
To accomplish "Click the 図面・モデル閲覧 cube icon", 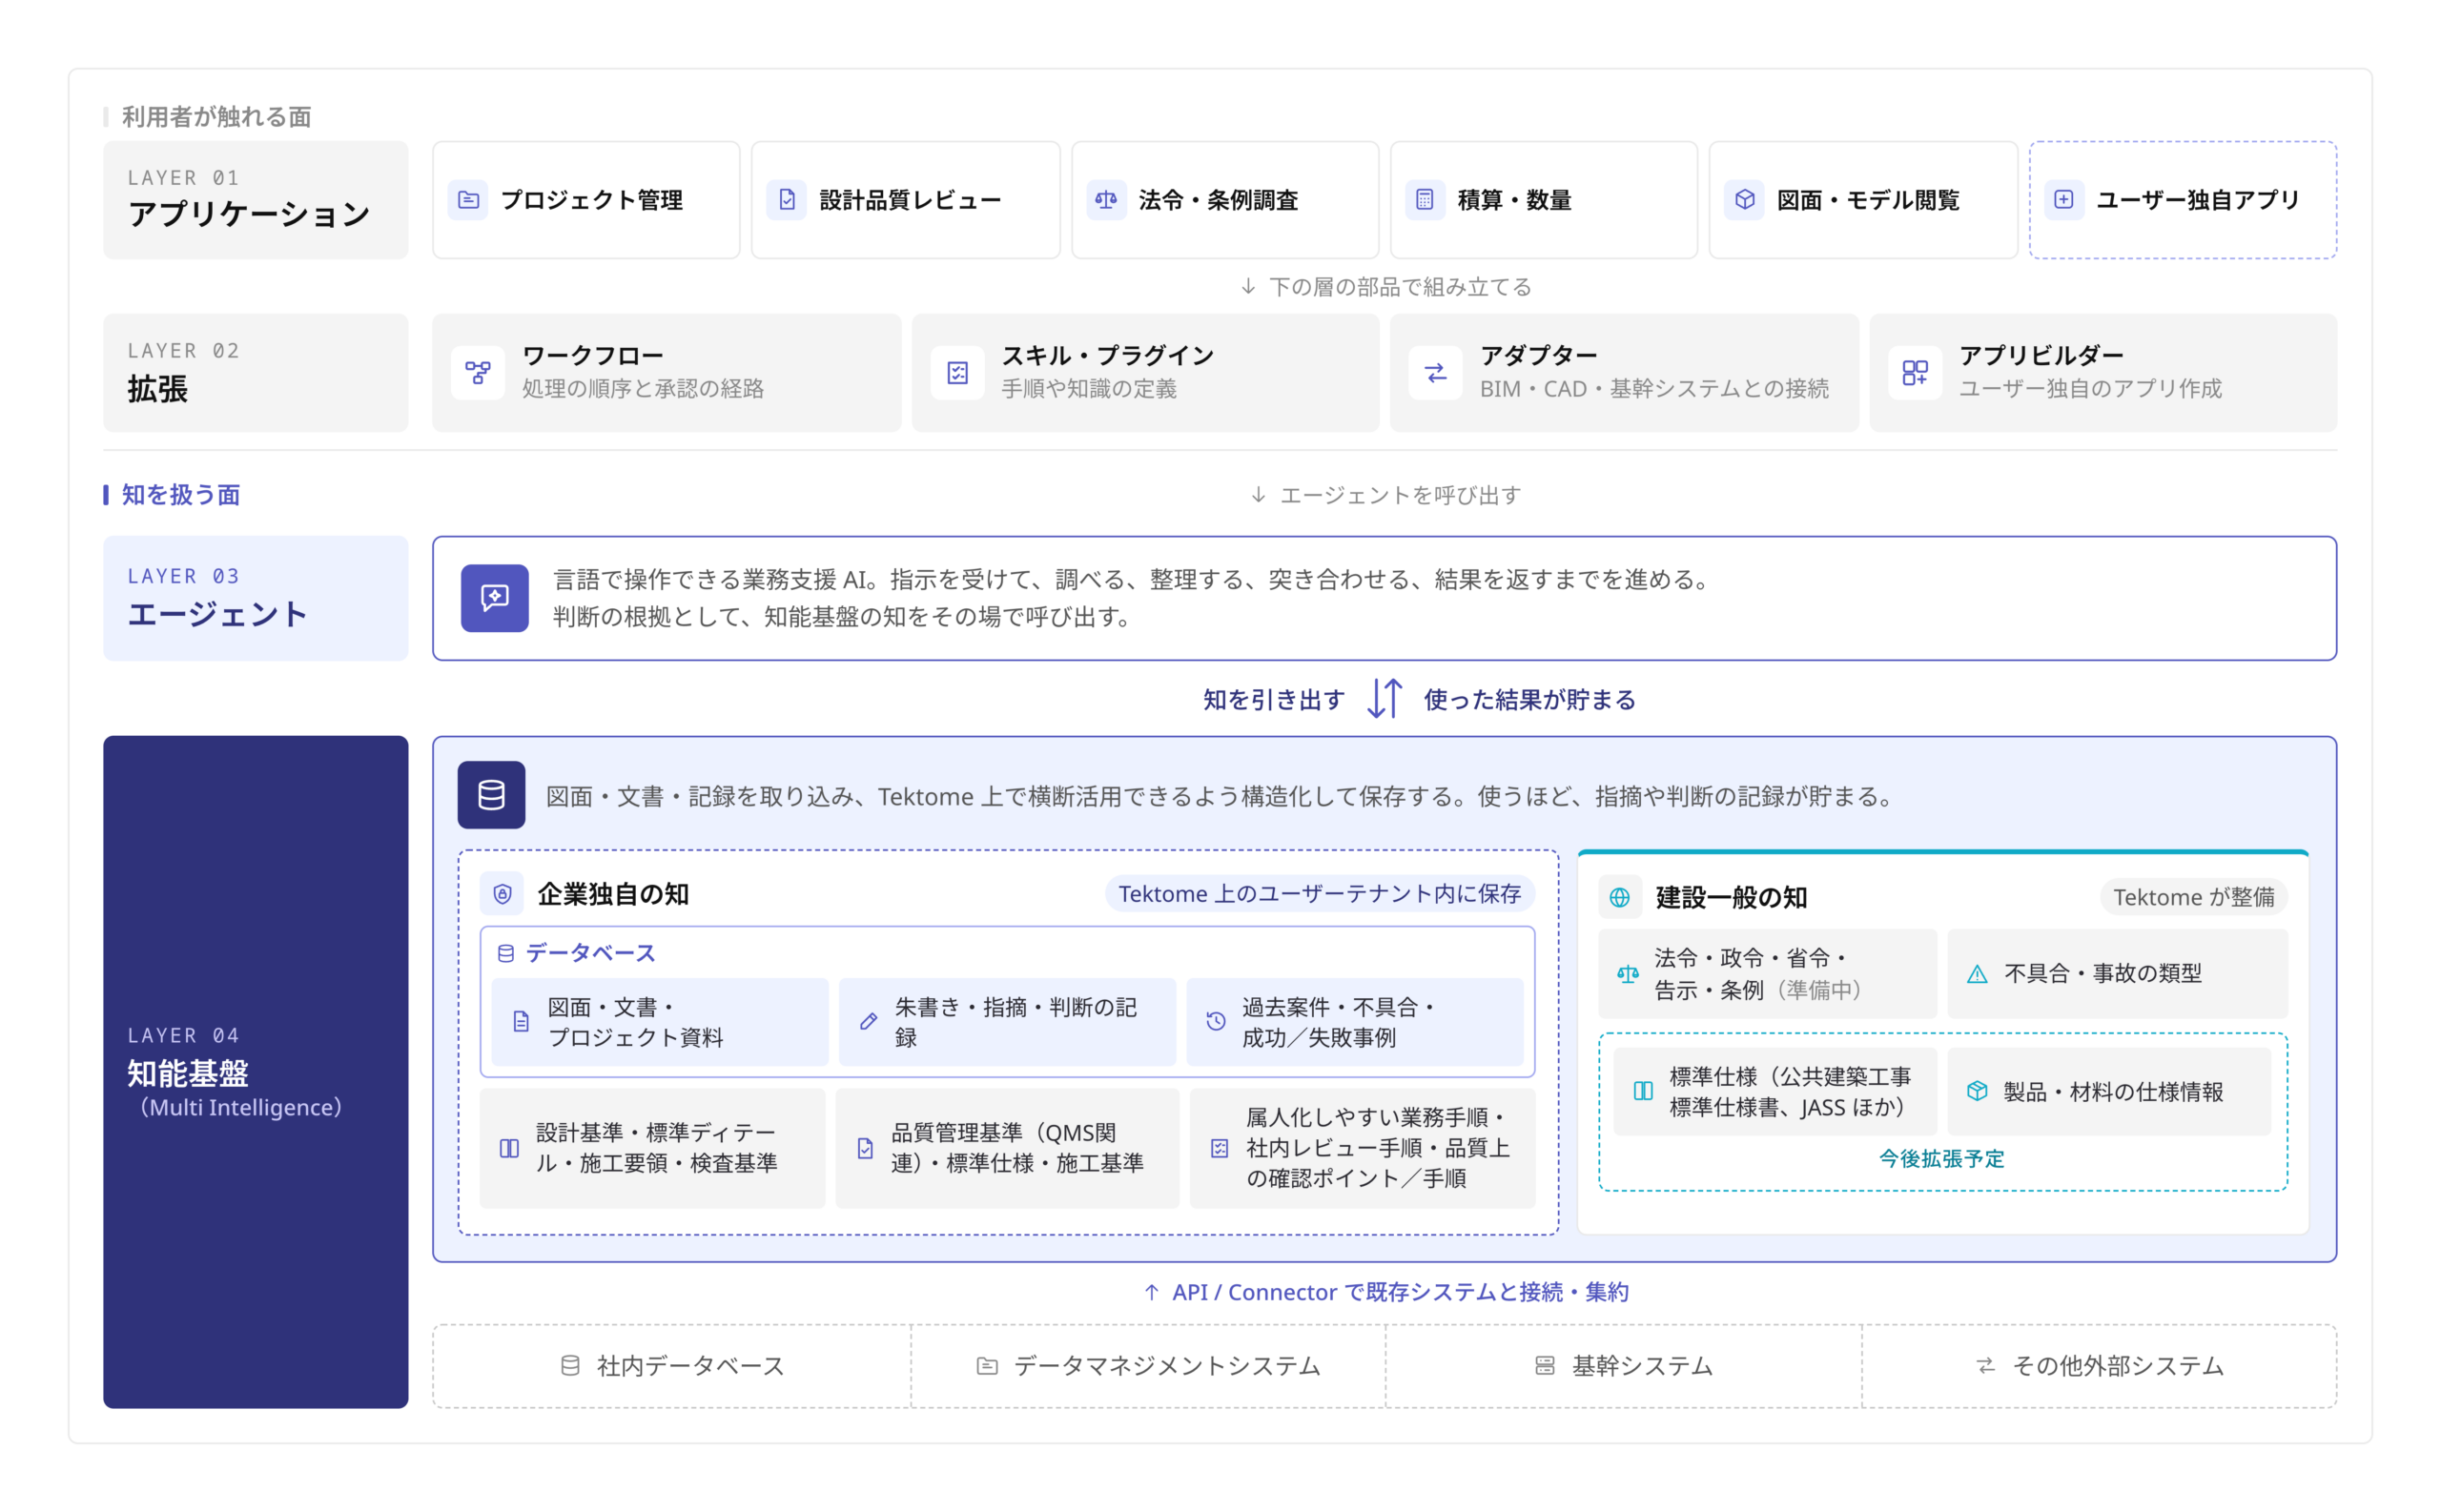I will pos(1744,200).
